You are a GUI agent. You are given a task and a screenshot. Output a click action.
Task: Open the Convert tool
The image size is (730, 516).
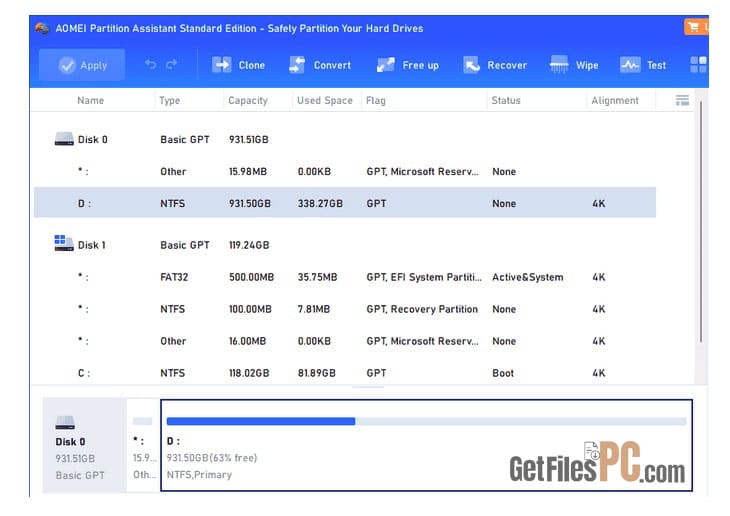[x=320, y=65]
